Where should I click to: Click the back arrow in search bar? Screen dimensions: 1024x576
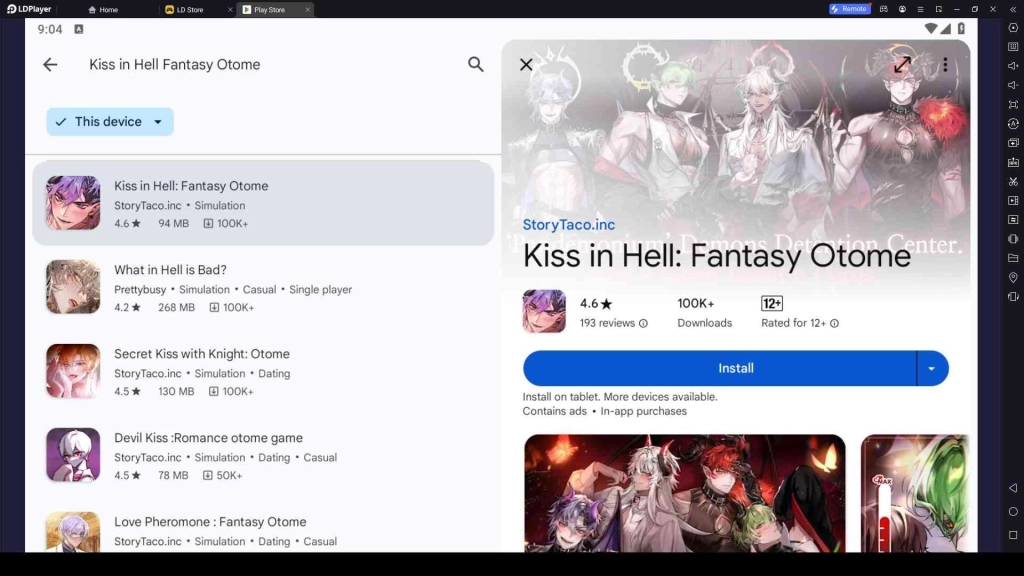click(50, 64)
